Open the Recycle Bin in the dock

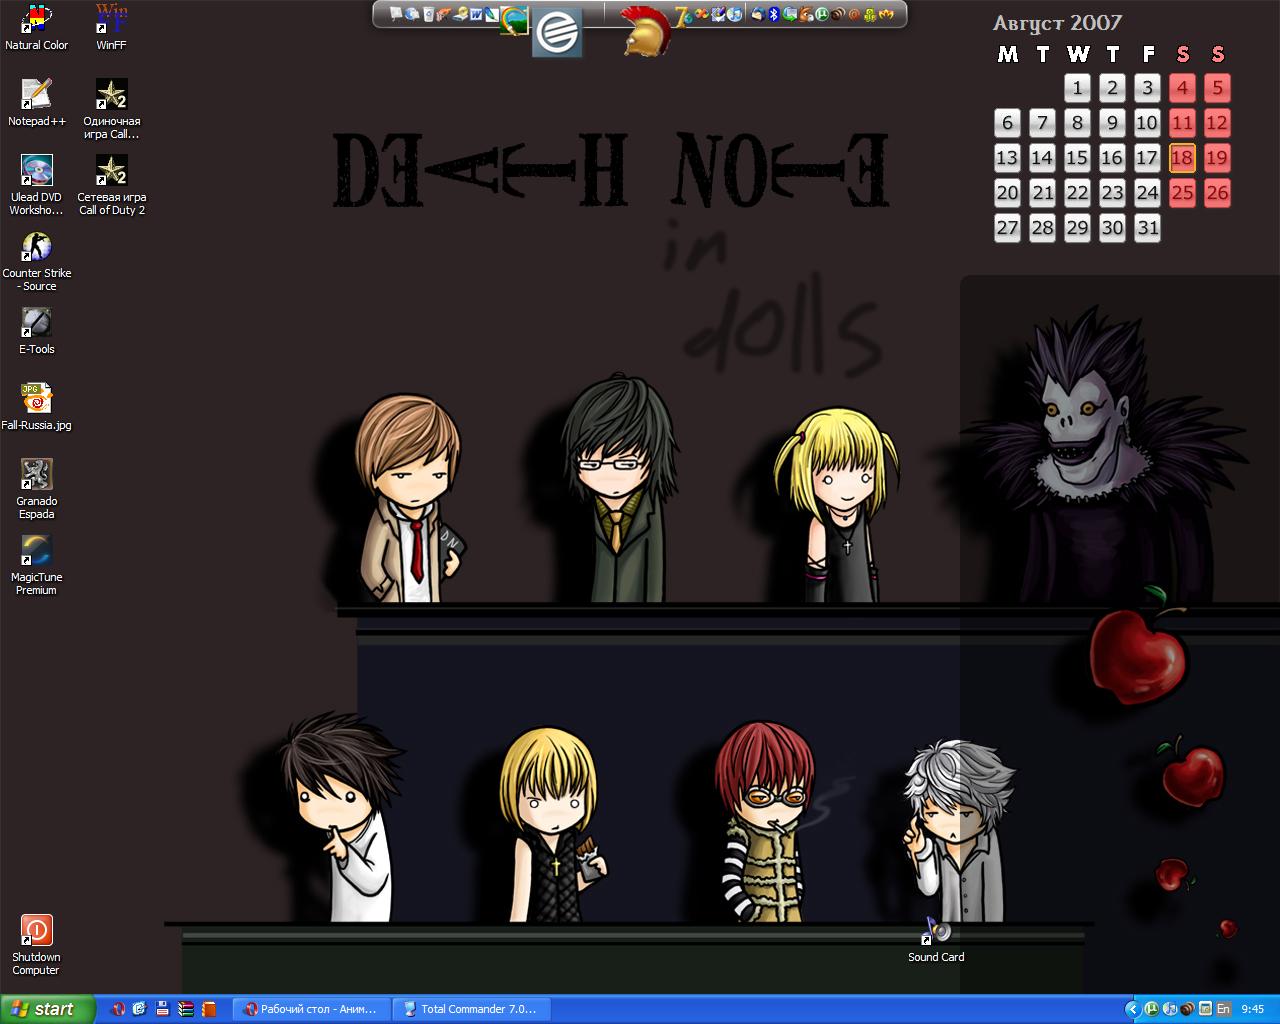pyautogui.click(x=429, y=14)
